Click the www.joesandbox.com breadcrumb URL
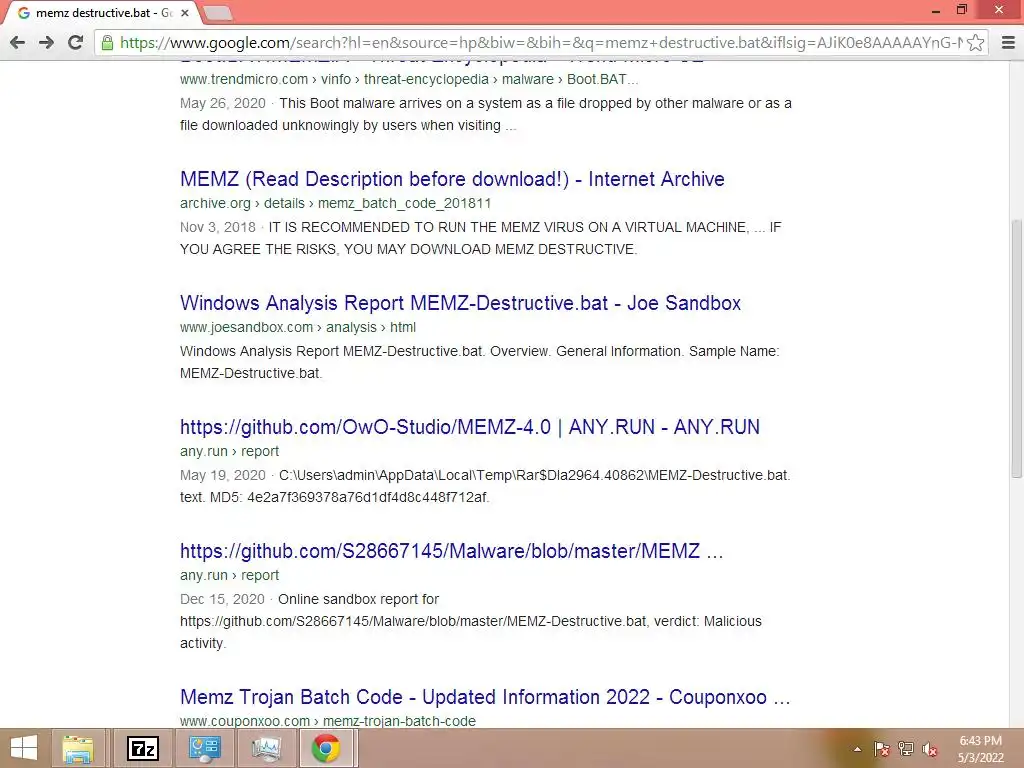The height and width of the screenshot is (768, 1024). (298, 327)
